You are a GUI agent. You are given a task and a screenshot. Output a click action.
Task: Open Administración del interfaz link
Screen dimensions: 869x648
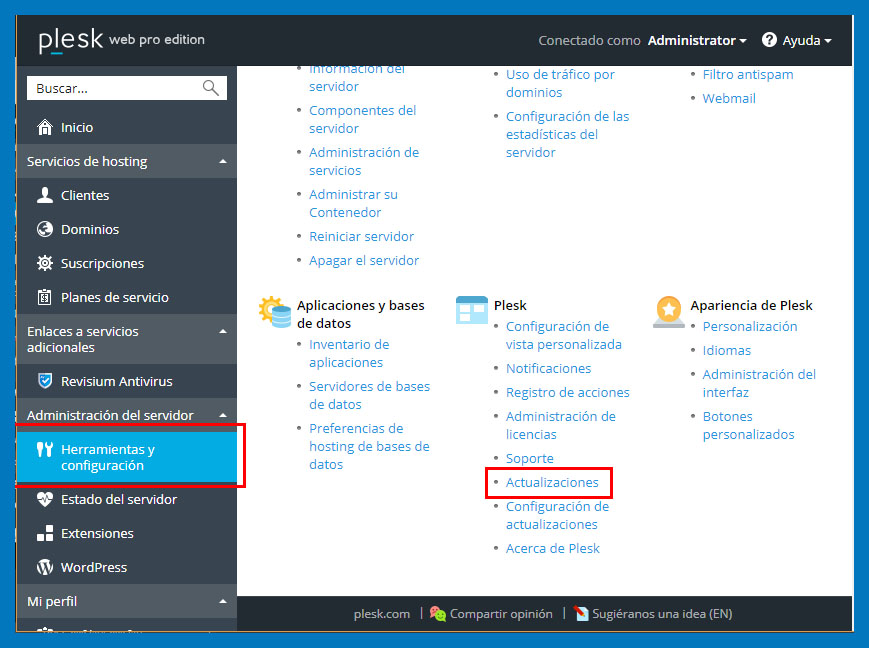point(759,383)
